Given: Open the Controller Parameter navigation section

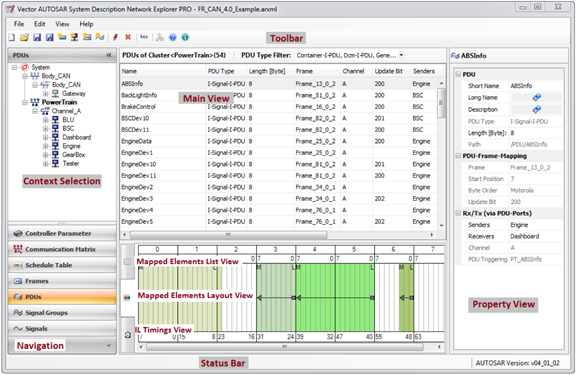Looking at the screenshot, I should tap(62, 234).
